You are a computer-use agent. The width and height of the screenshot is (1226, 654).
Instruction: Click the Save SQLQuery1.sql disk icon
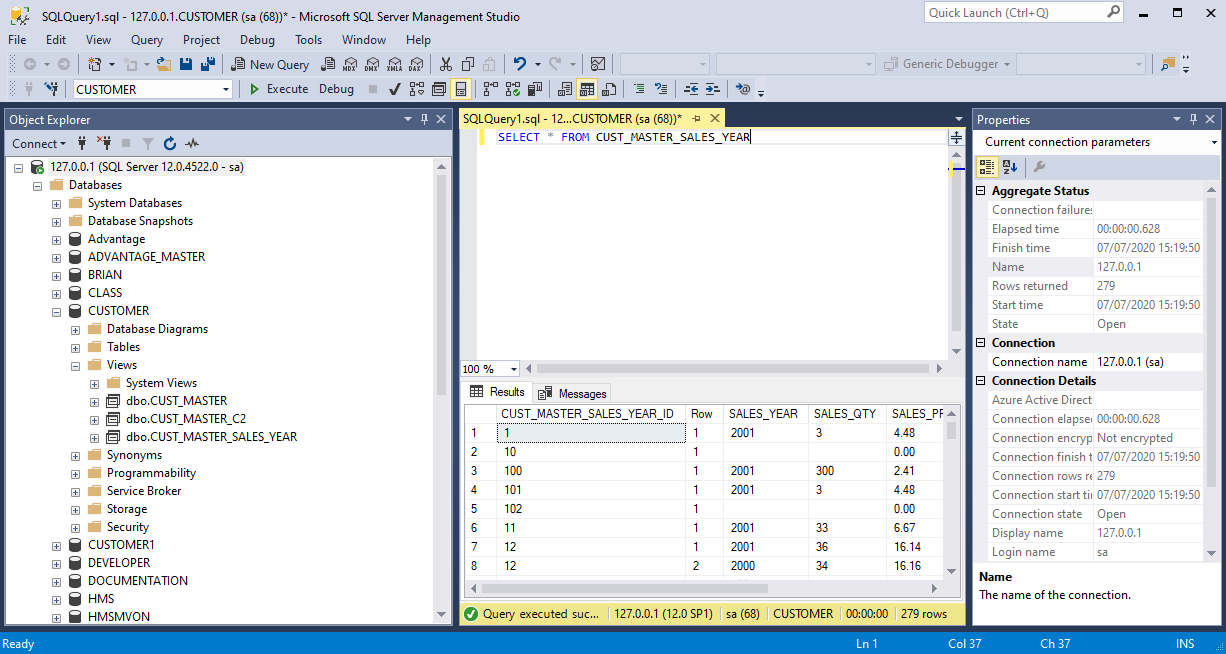point(186,64)
